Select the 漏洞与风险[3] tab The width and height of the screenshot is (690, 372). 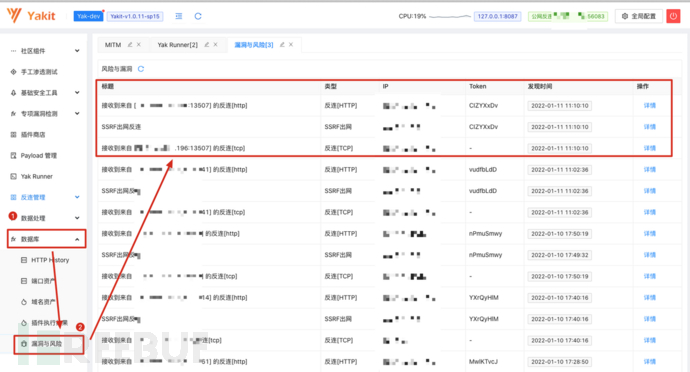coord(254,45)
